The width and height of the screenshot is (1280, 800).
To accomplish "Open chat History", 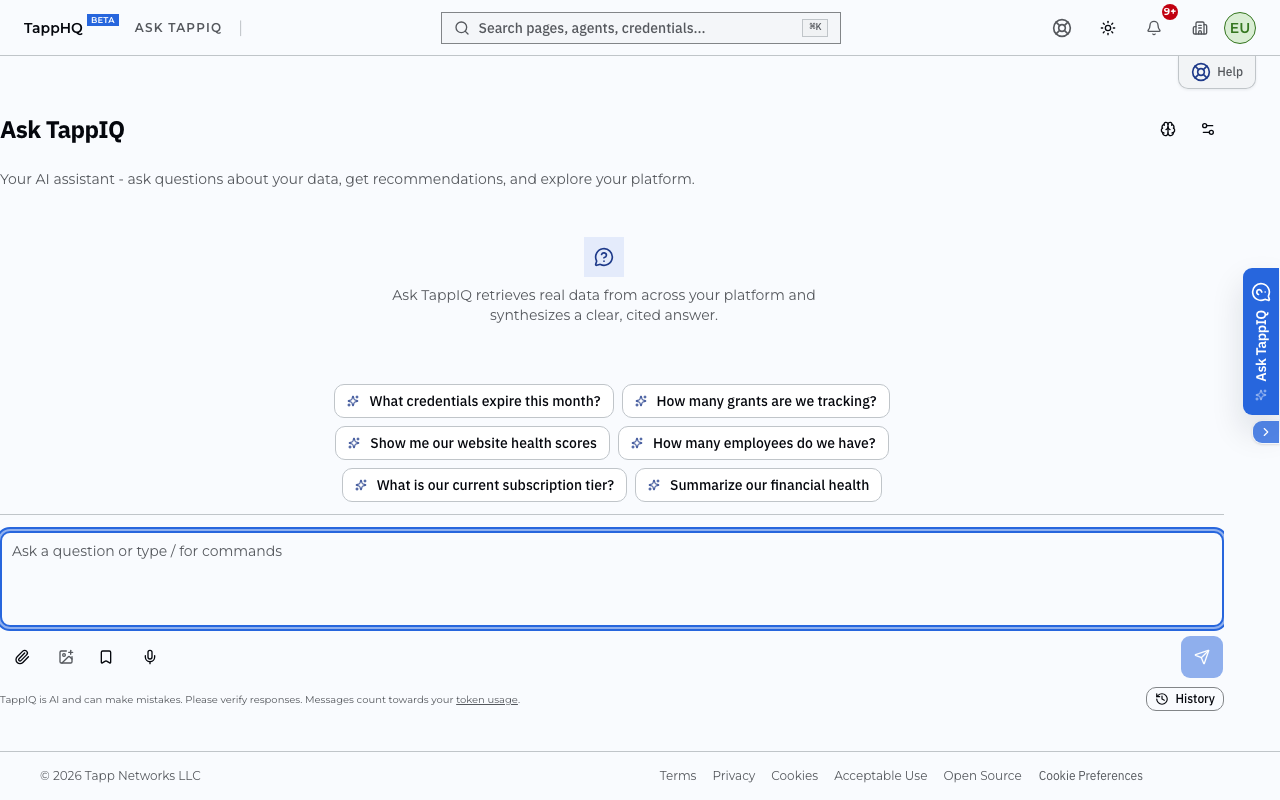I will click(x=1185, y=699).
